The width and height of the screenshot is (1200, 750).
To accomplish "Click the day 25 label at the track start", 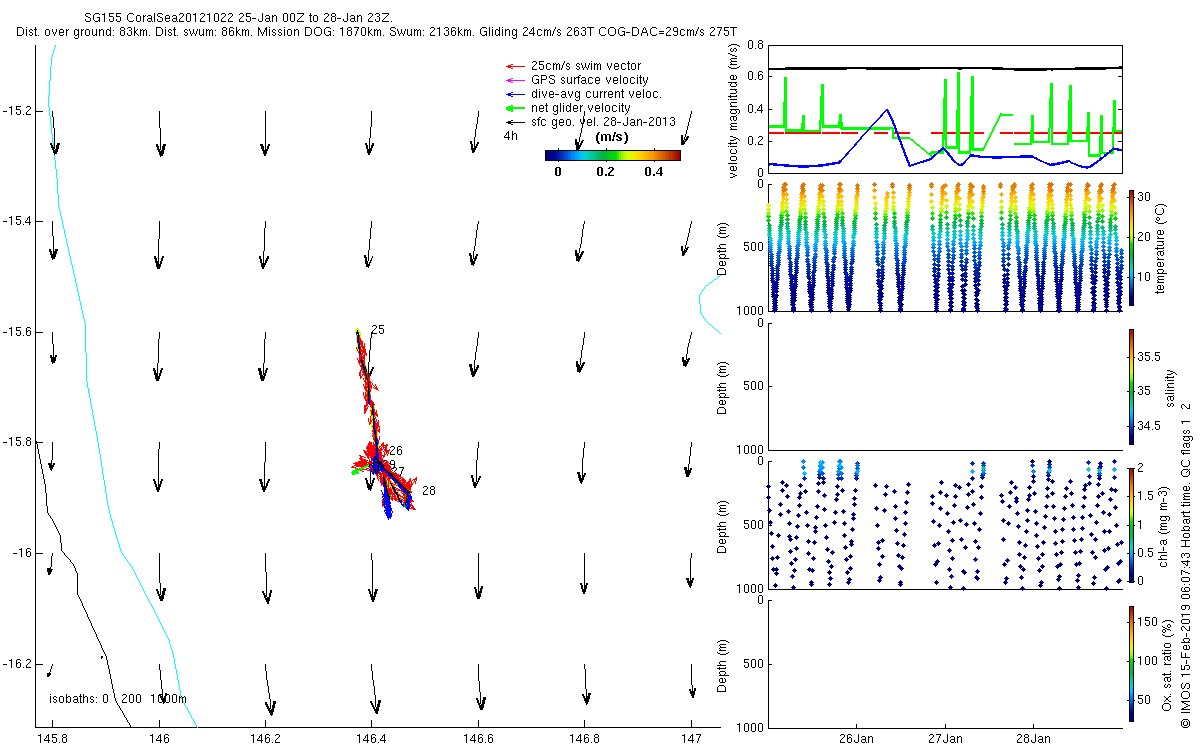I will (x=378, y=330).
